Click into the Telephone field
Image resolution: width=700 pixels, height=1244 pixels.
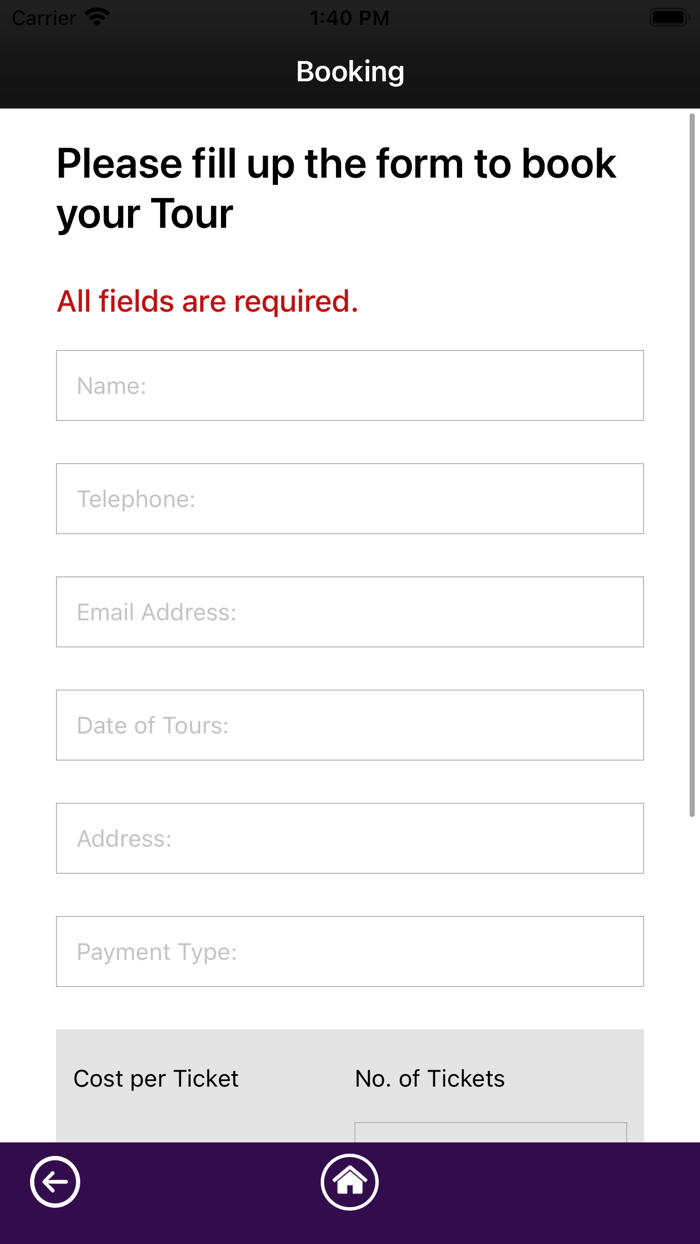(x=350, y=499)
